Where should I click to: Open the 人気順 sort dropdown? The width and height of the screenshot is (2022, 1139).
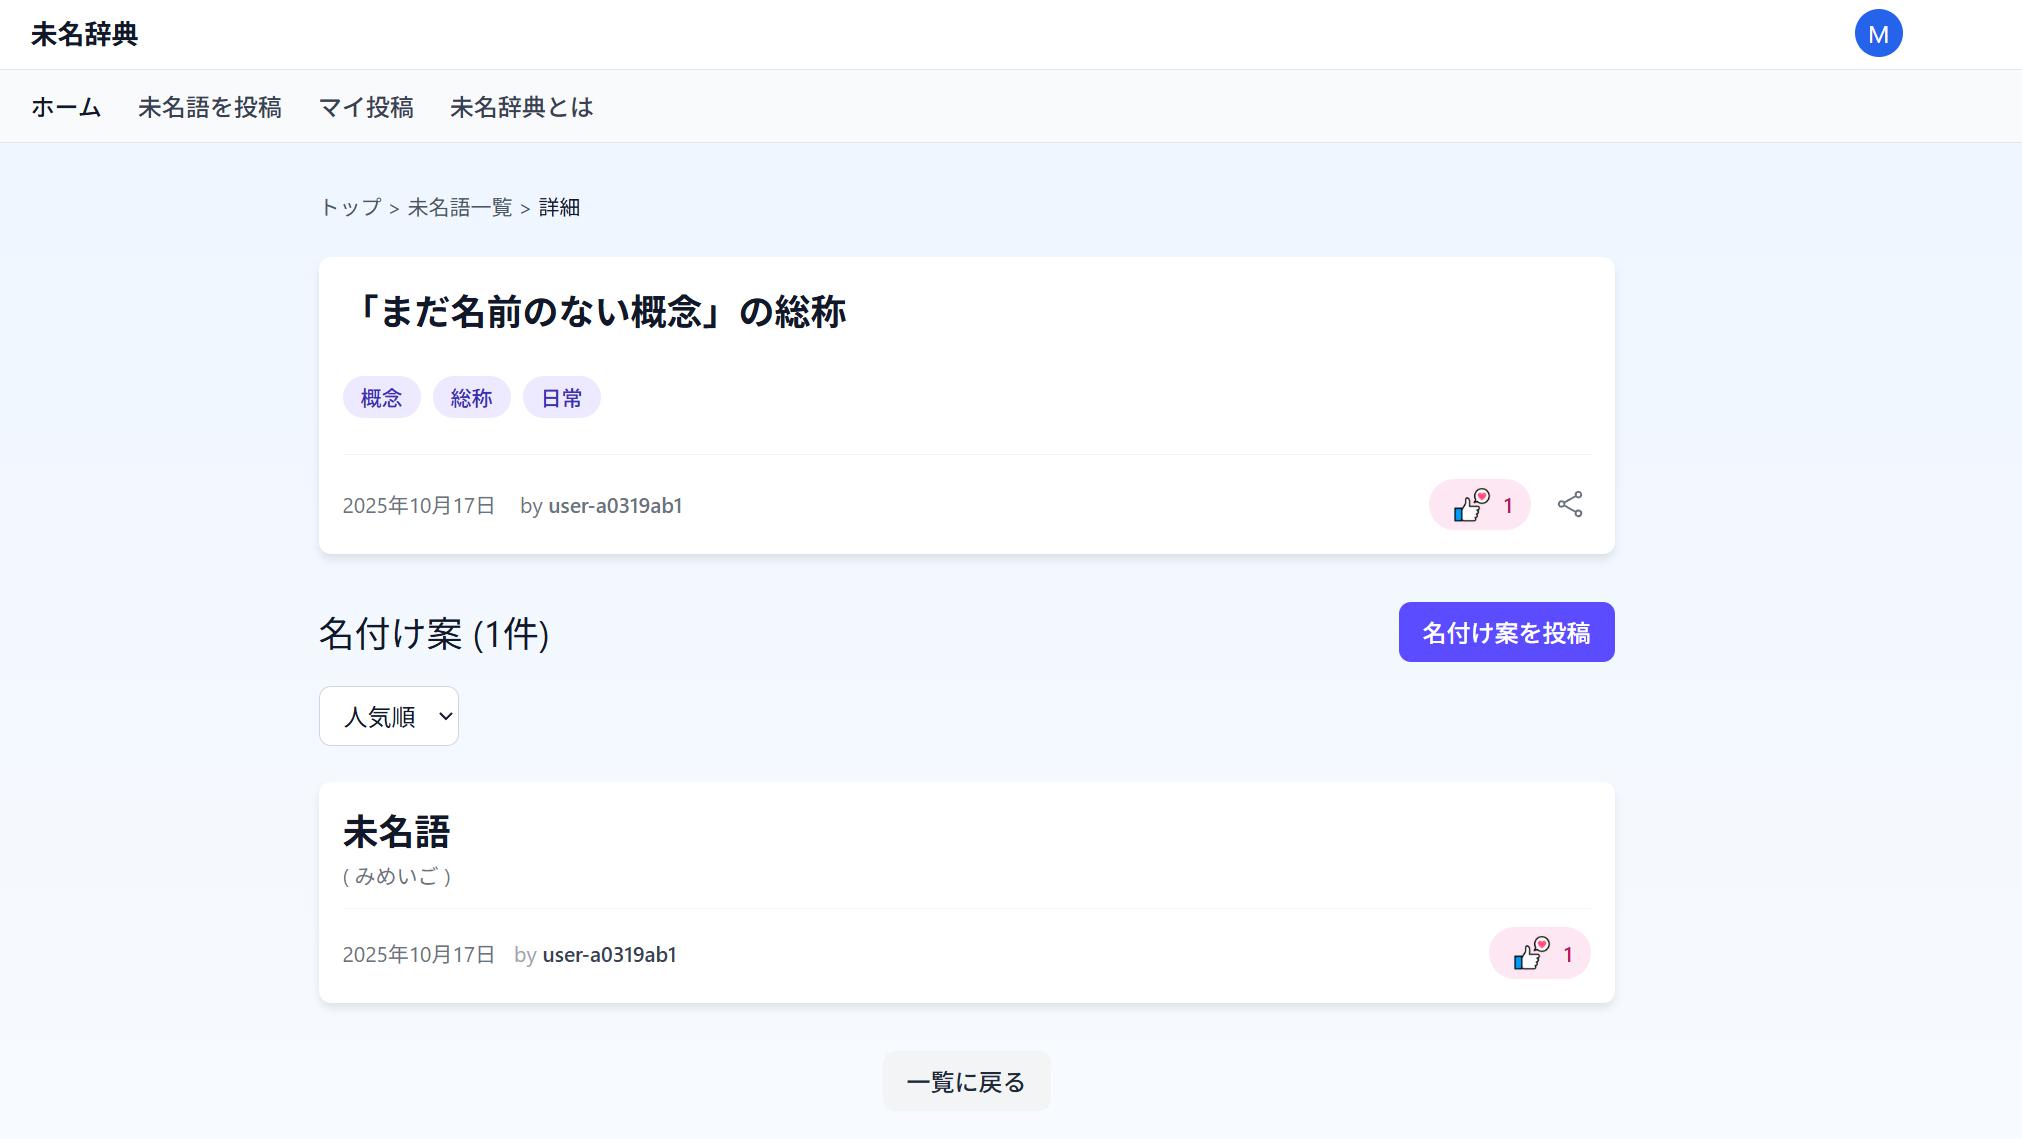click(x=389, y=716)
